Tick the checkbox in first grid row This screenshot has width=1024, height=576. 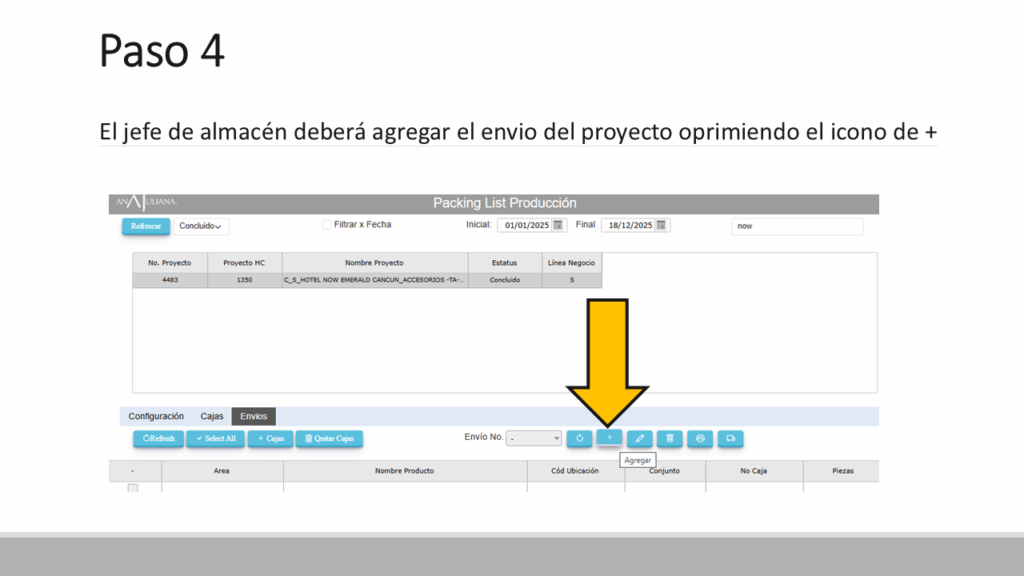point(132,488)
